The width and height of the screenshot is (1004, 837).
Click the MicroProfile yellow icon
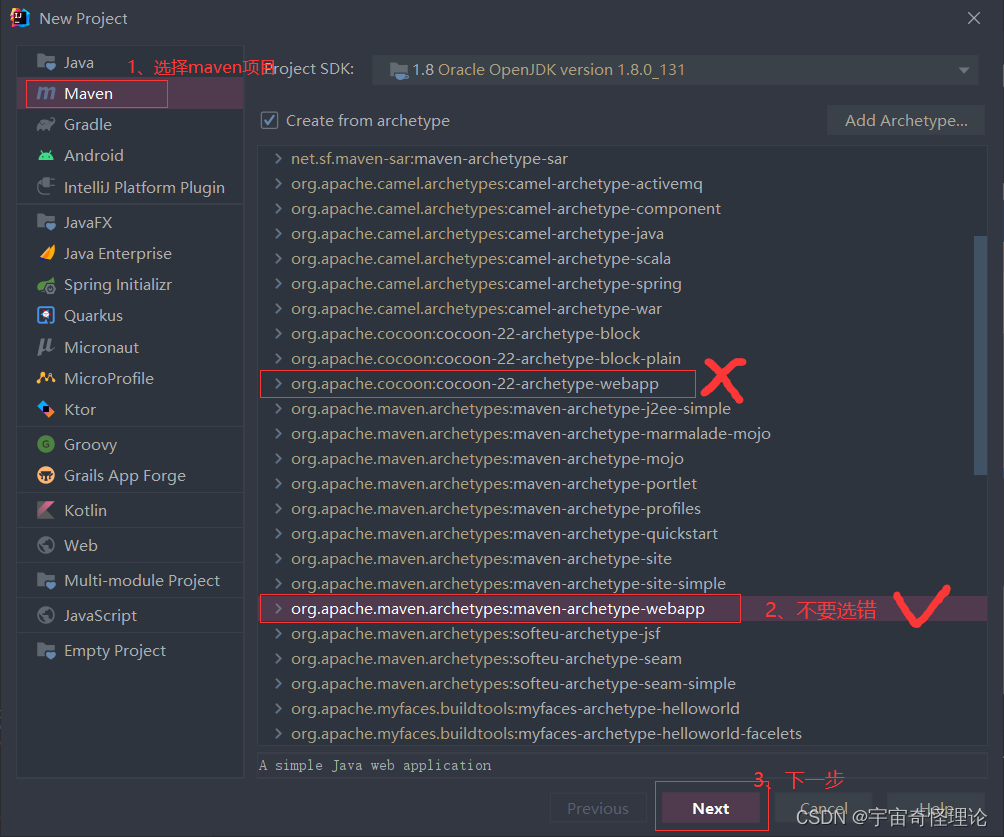click(x=46, y=378)
